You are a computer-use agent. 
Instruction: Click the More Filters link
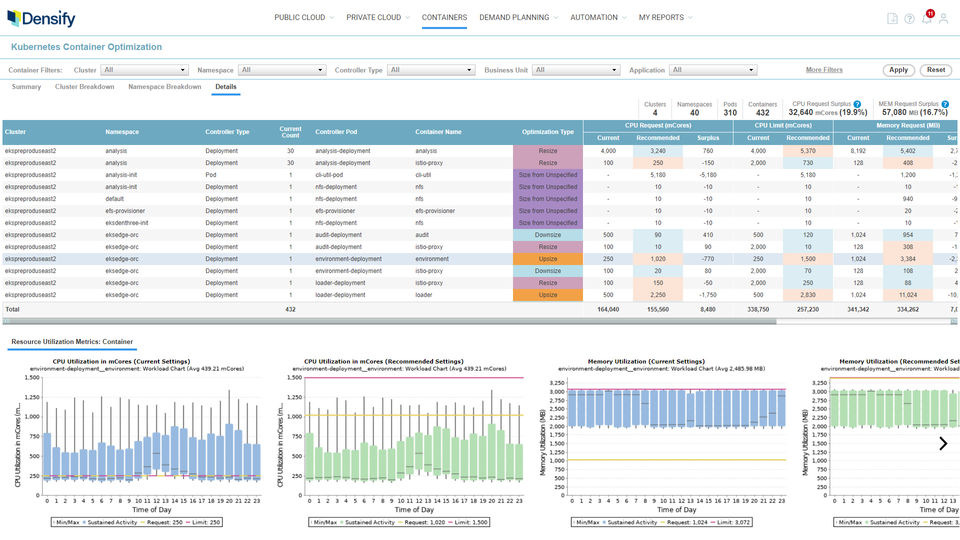click(824, 70)
